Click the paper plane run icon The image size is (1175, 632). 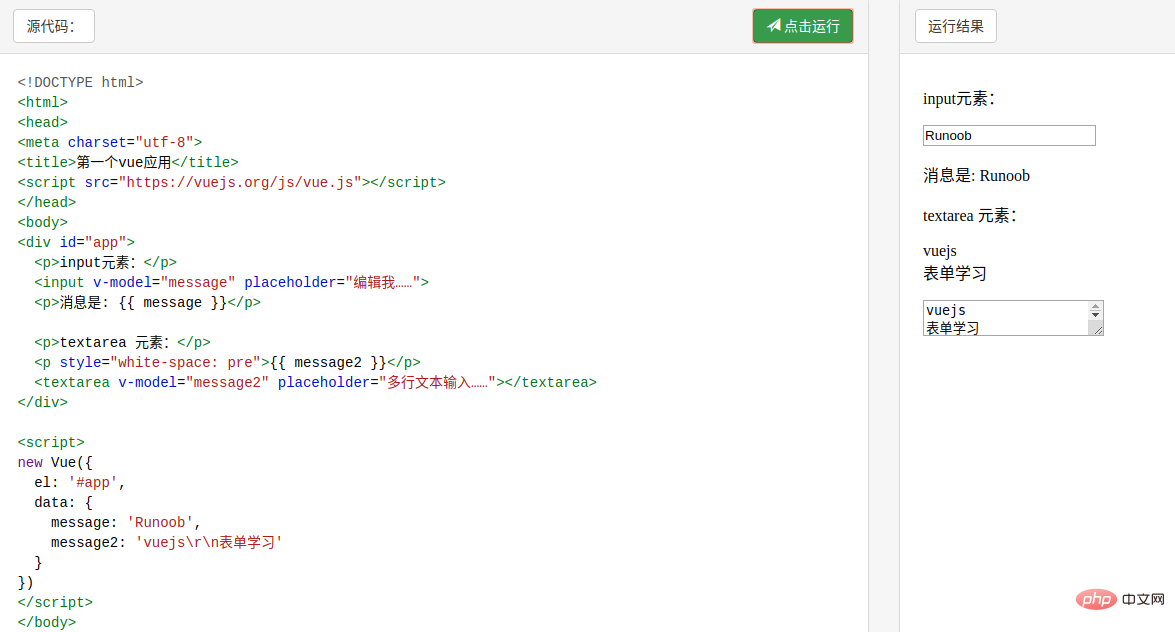[773, 26]
